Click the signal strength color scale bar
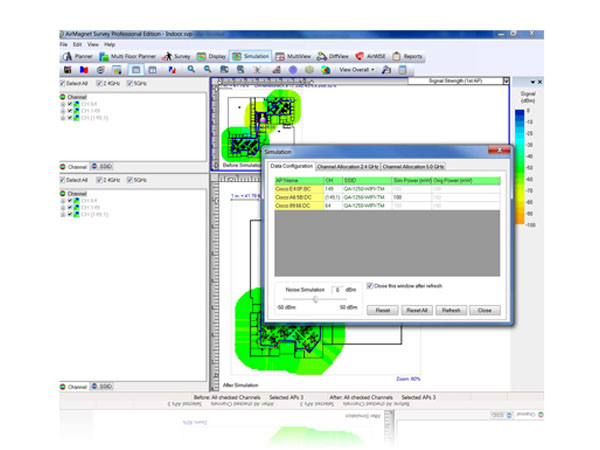The width and height of the screenshot is (600, 450). (x=520, y=167)
